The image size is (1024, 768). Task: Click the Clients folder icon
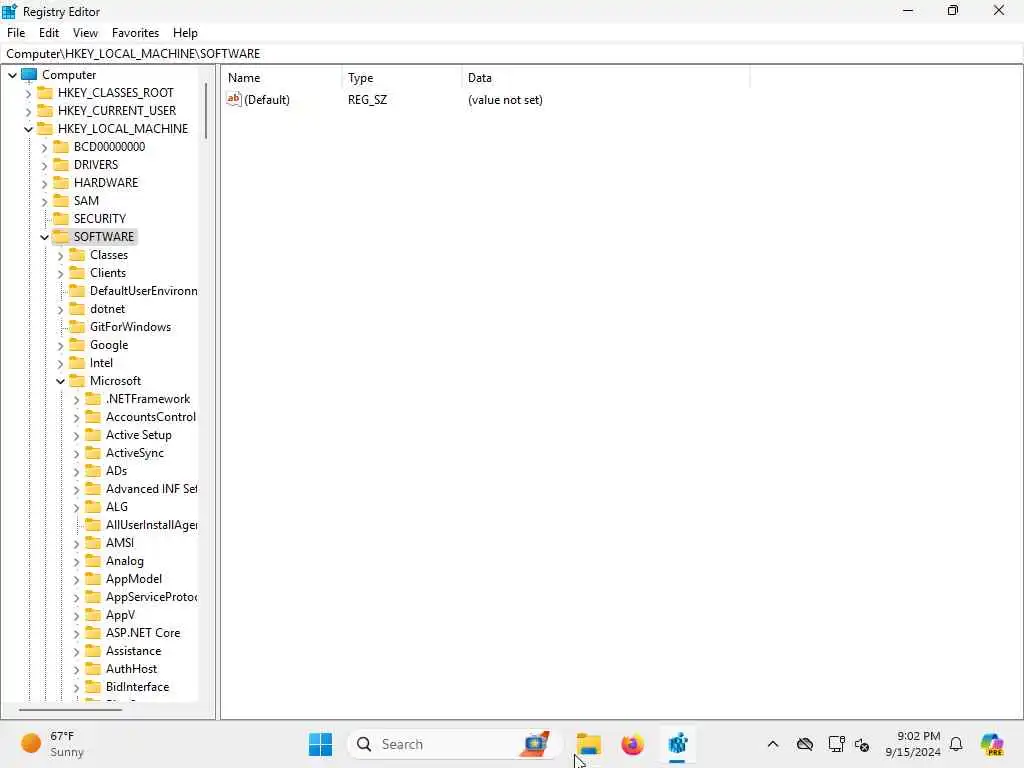pyautogui.click(x=77, y=272)
